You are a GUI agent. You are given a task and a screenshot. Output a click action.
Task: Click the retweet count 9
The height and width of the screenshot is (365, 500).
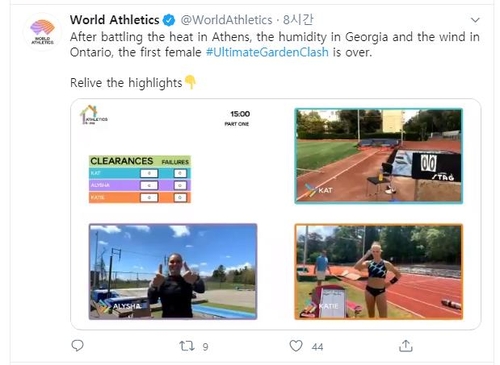click(x=205, y=347)
